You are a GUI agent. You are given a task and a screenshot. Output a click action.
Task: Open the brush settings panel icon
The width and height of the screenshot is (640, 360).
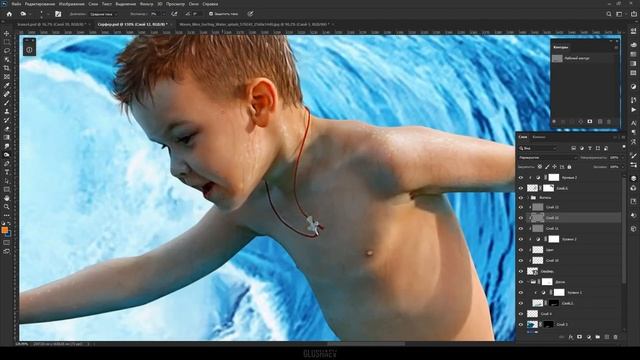pyautogui.click(x=58, y=14)
